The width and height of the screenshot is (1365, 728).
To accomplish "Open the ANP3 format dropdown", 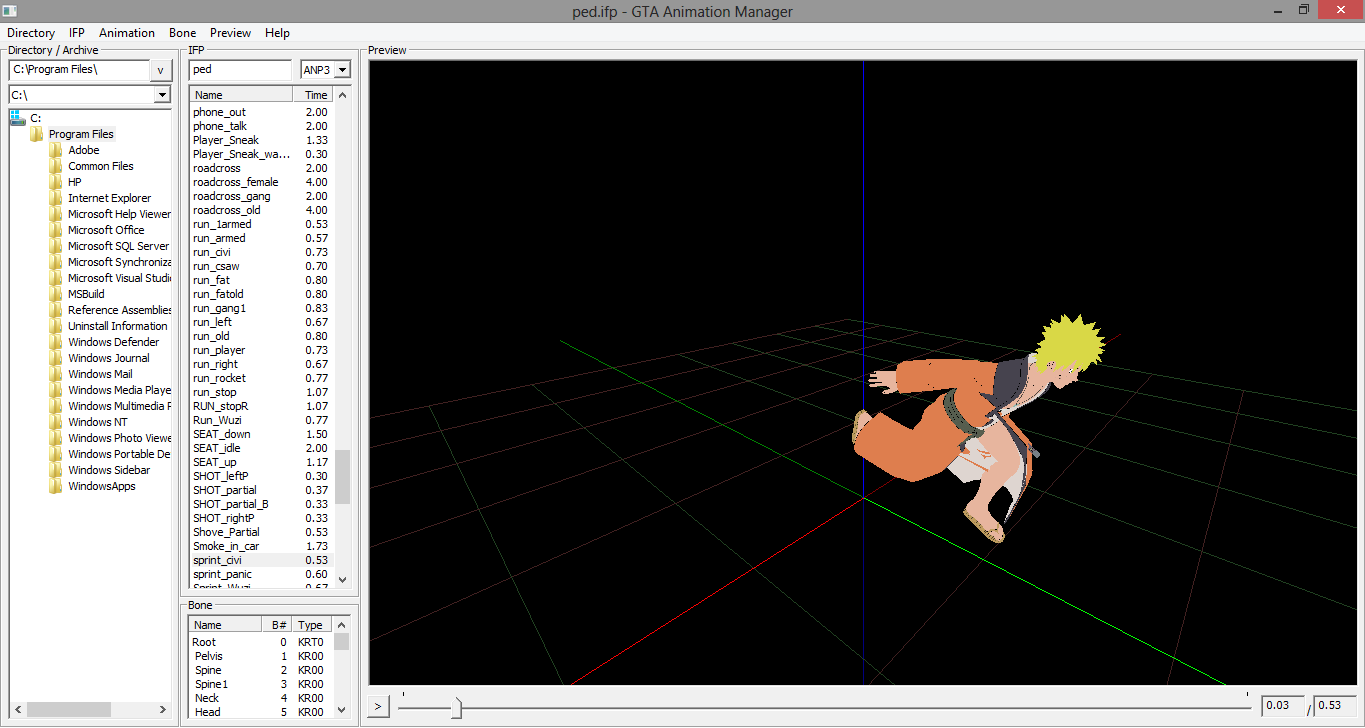I will 342,70.
